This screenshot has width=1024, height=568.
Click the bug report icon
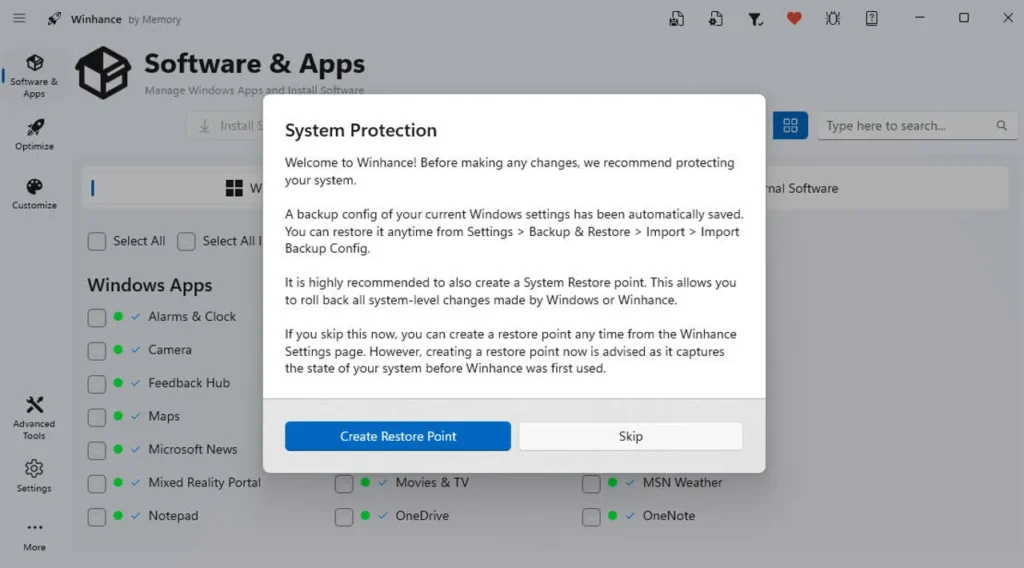(x=833, y=19)
